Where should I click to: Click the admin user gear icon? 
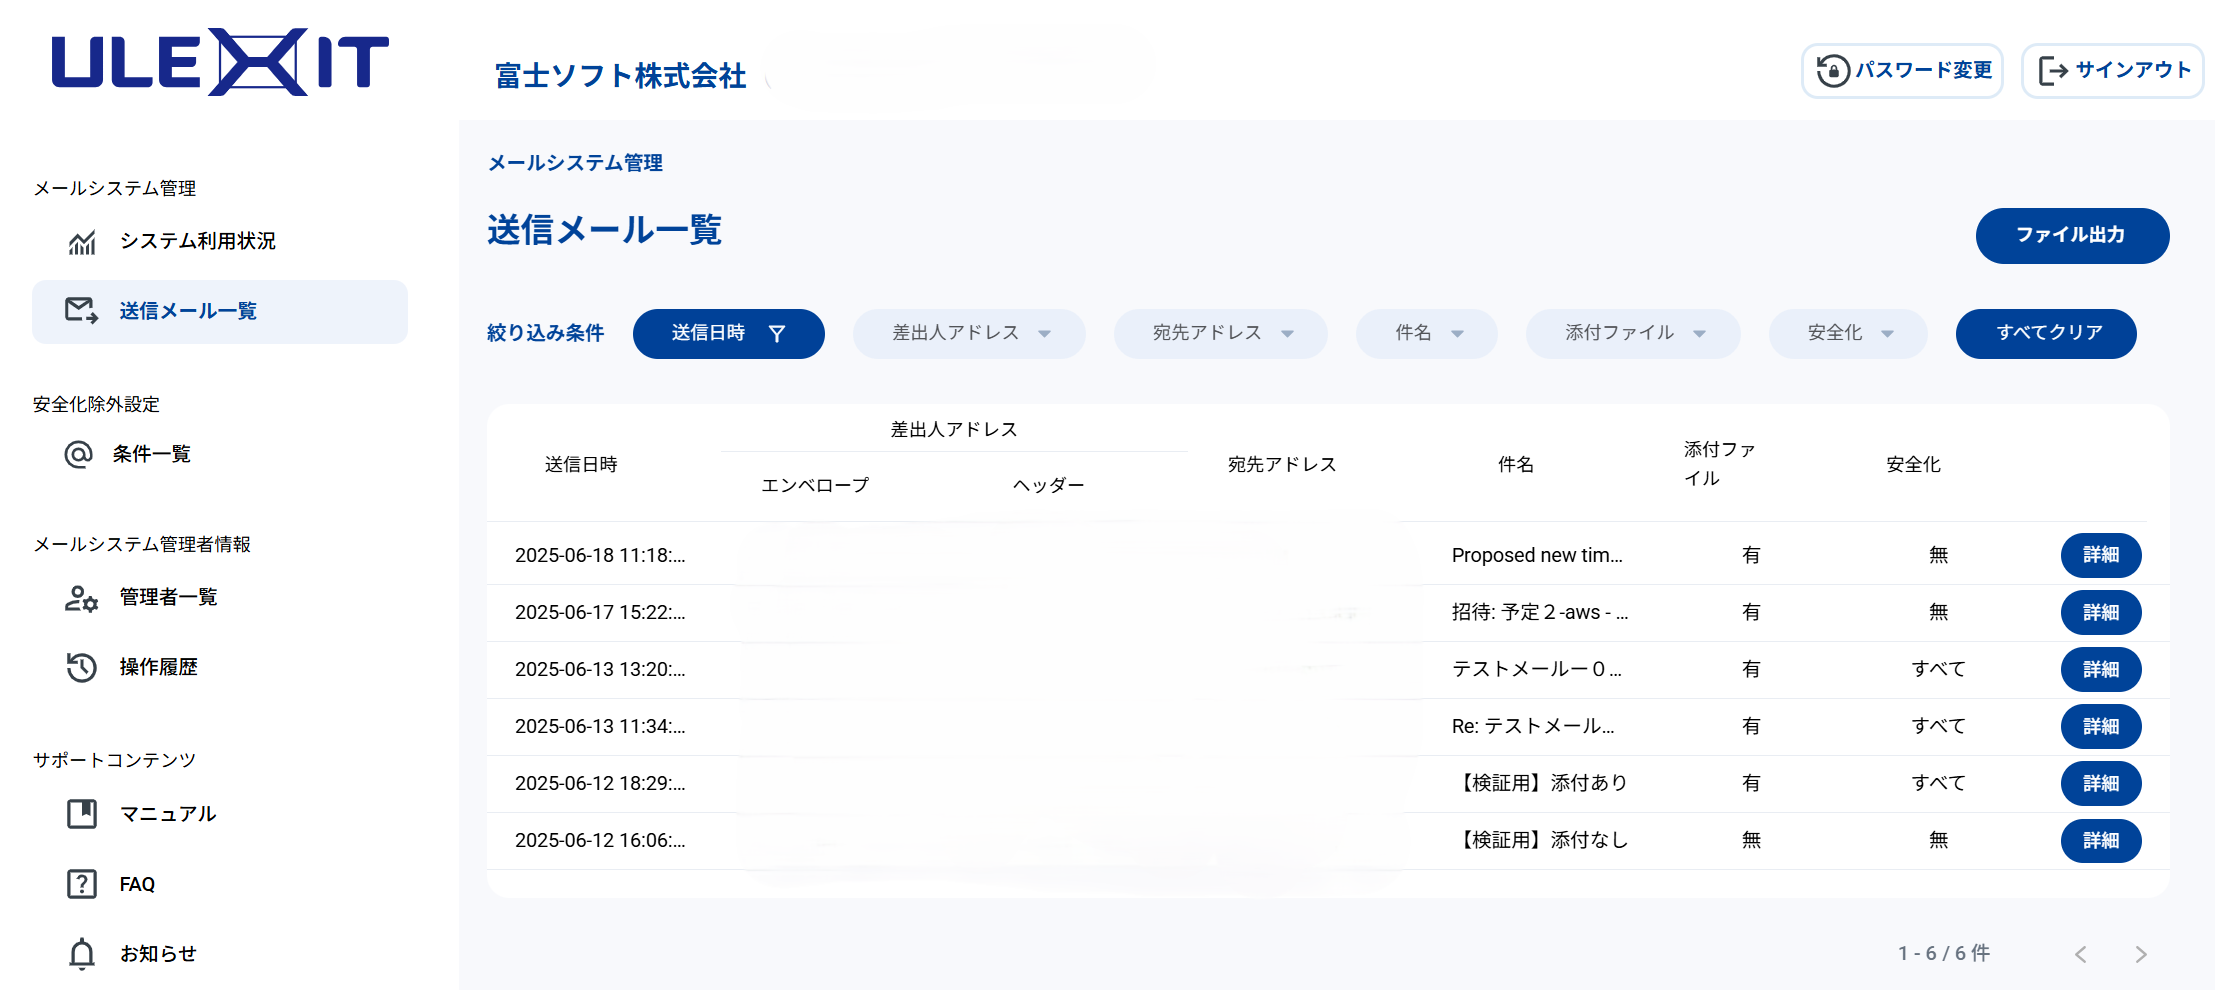coord(81,598)
